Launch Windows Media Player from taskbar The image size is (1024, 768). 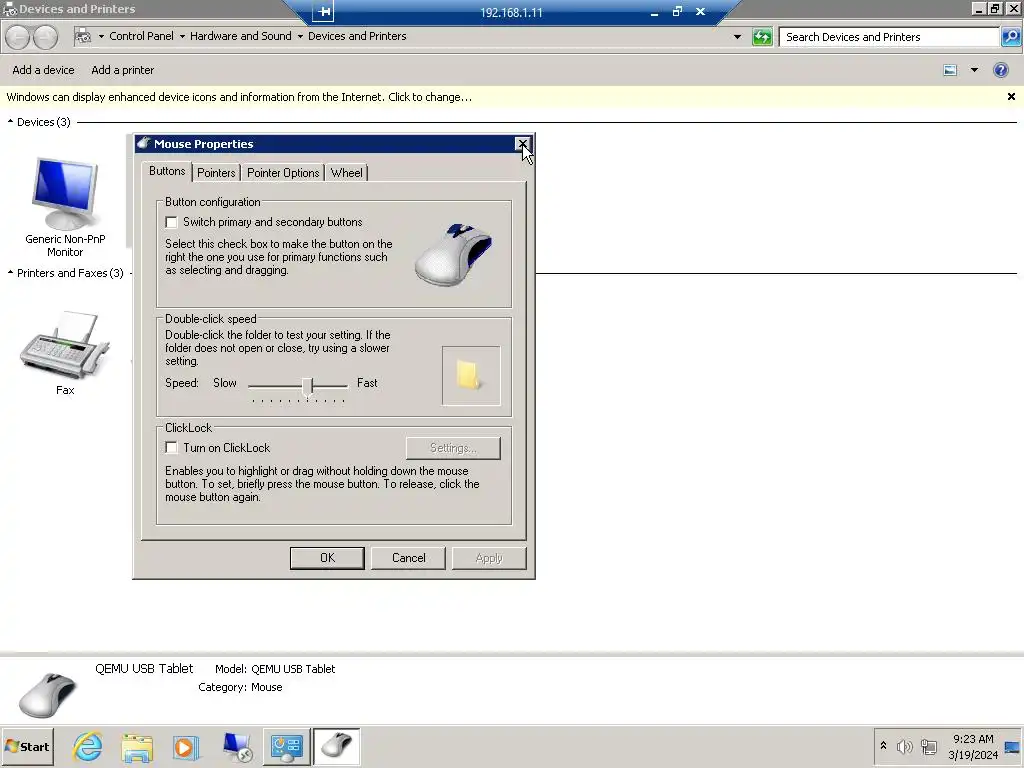185,746
